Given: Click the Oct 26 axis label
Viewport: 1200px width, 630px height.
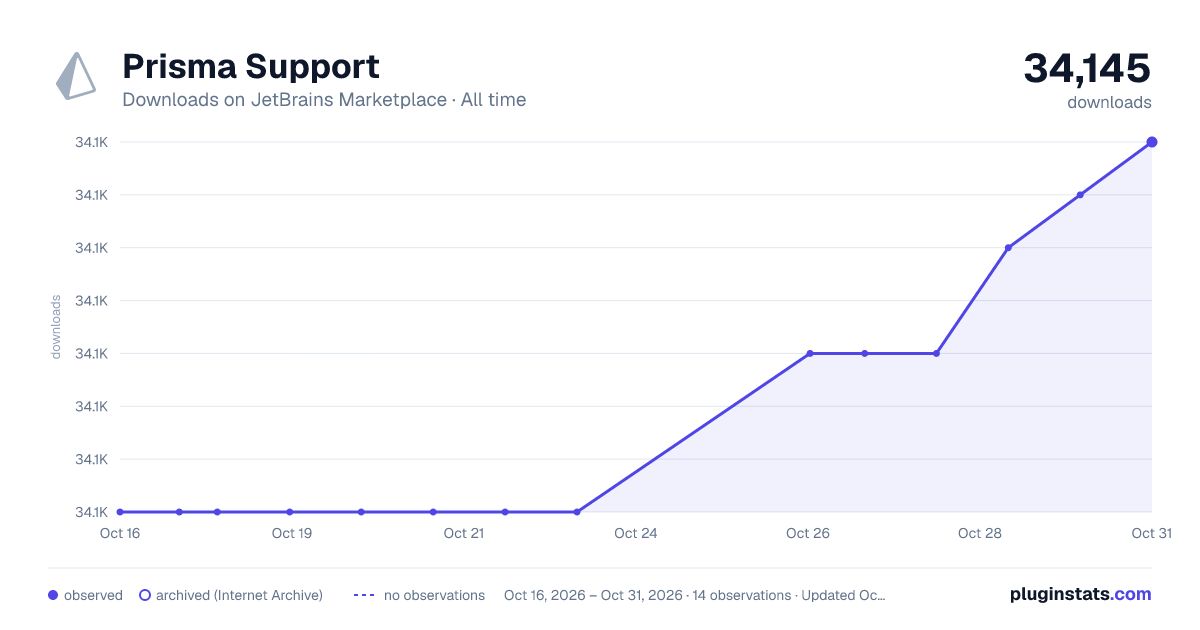Looking at the screenshot, I should pyautogui.click(x=808, y=533).
